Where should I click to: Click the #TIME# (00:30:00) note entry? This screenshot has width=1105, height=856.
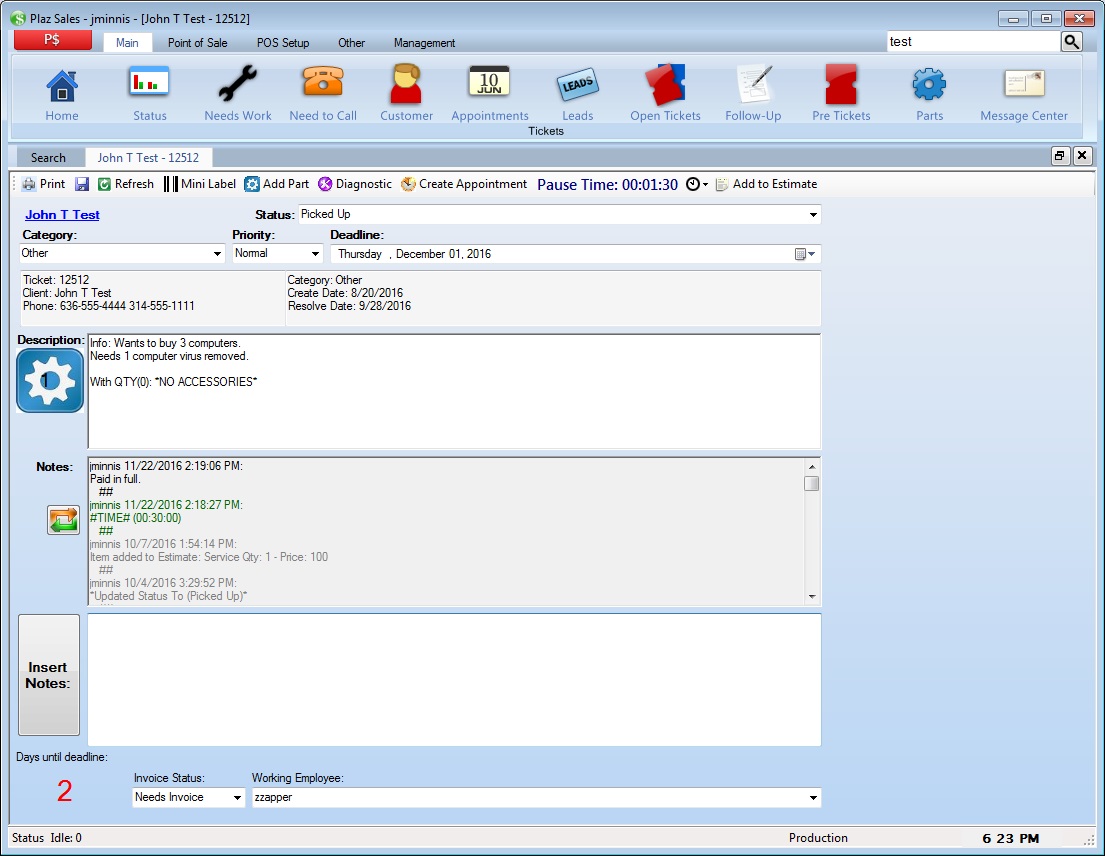pos(135,518)
